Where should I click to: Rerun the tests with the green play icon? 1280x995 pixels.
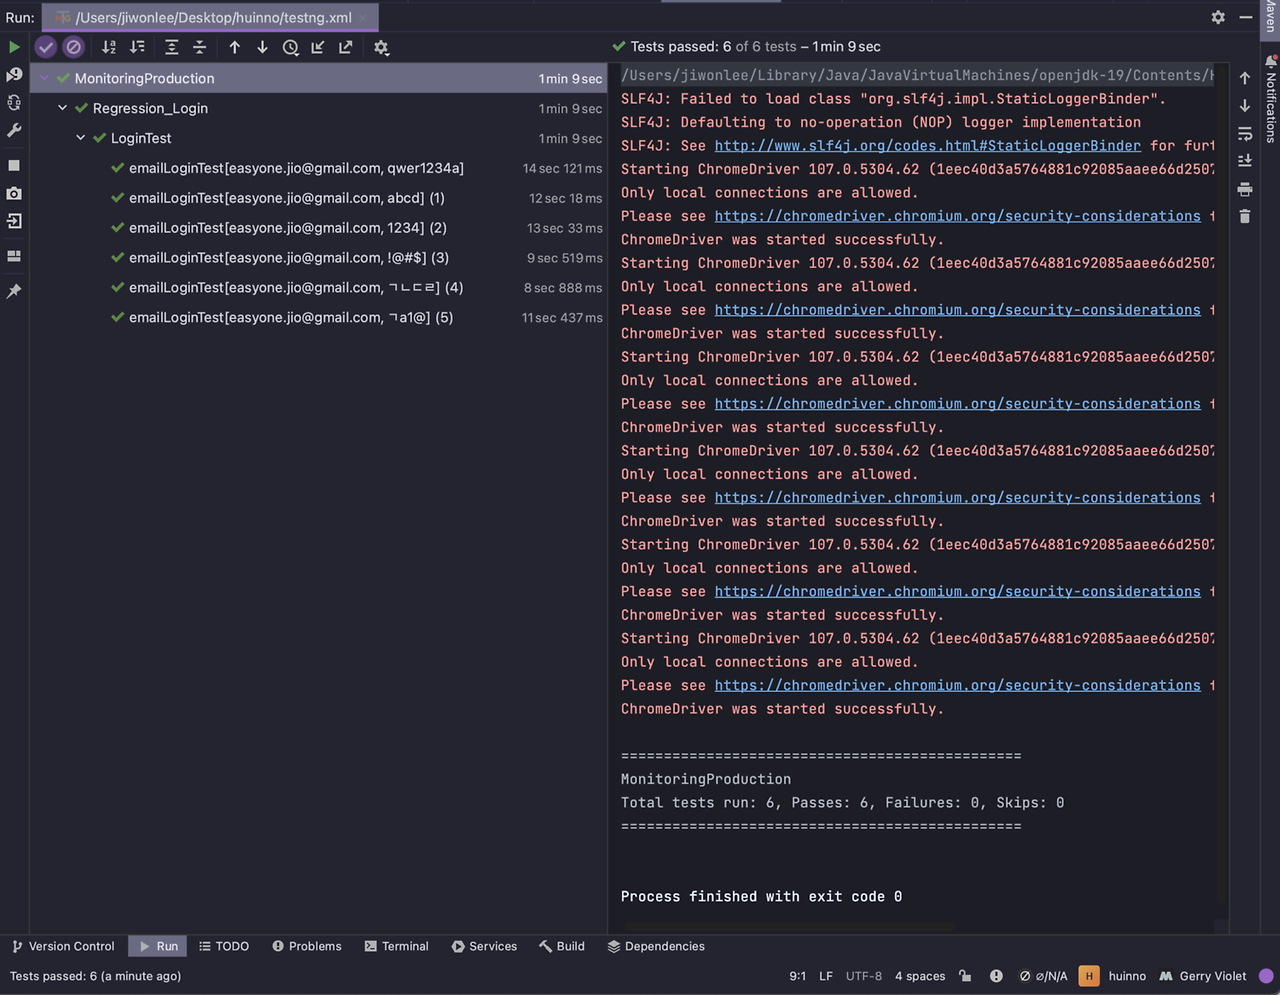pyautogui.click(x=14, y=47)
